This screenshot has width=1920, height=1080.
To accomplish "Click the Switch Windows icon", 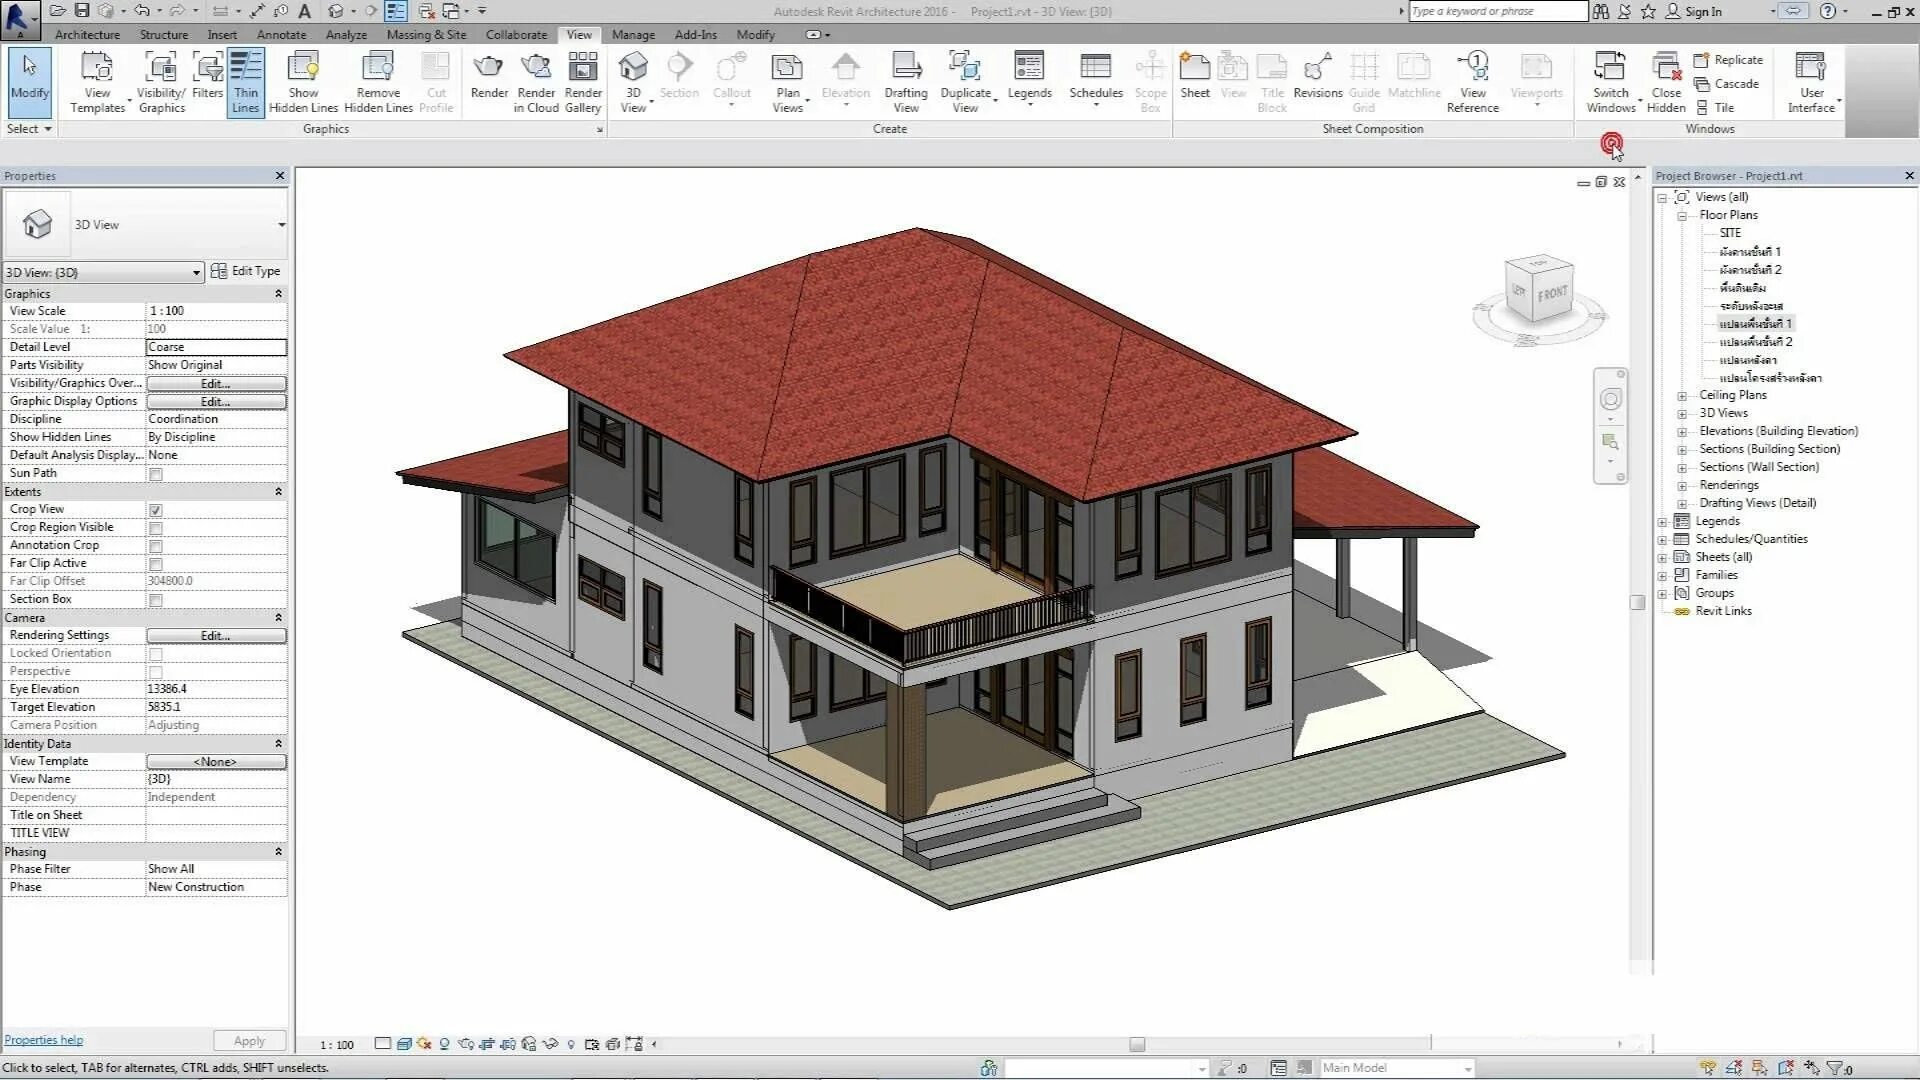I will 1609,68.
